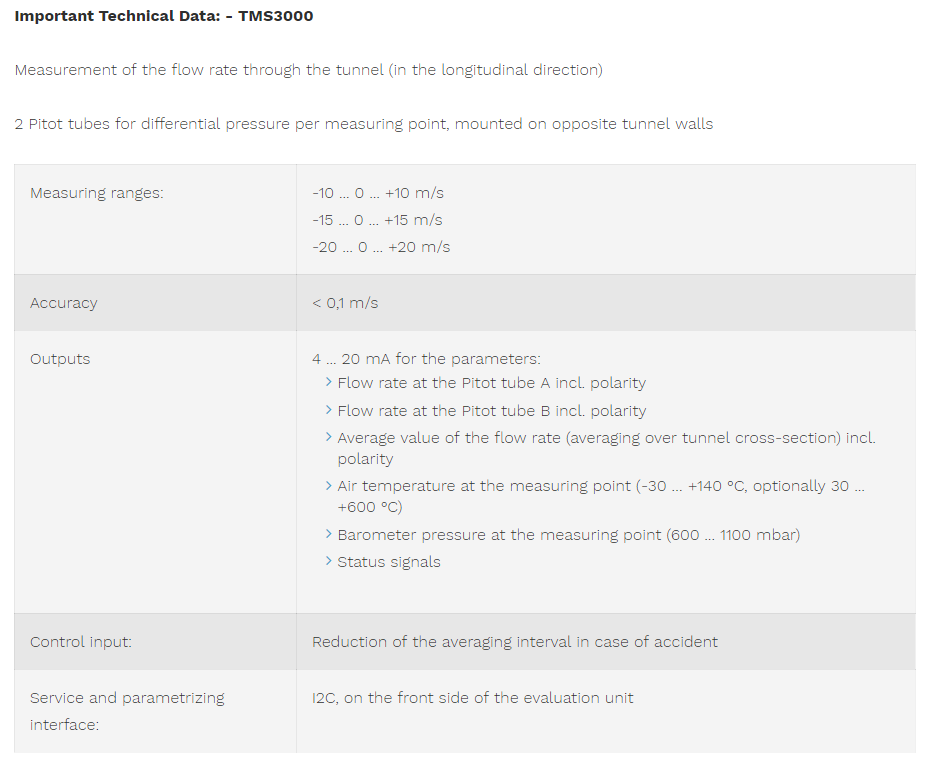
Task: Click the 'Important Technical Data: - TMS3000' heading
Action: (164, 16)
